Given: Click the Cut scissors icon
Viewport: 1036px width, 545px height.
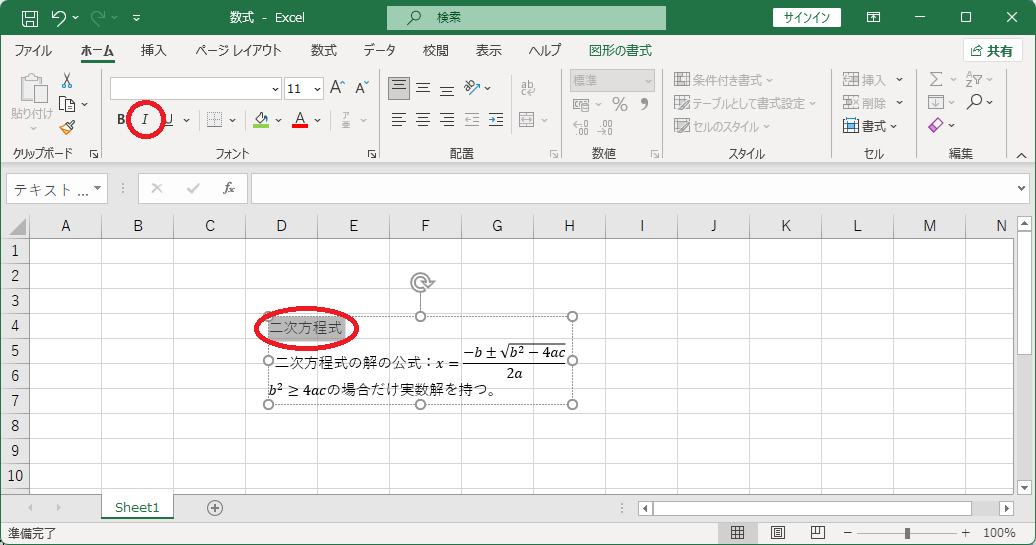Looking at the screenshot, I should click(67, 81).
